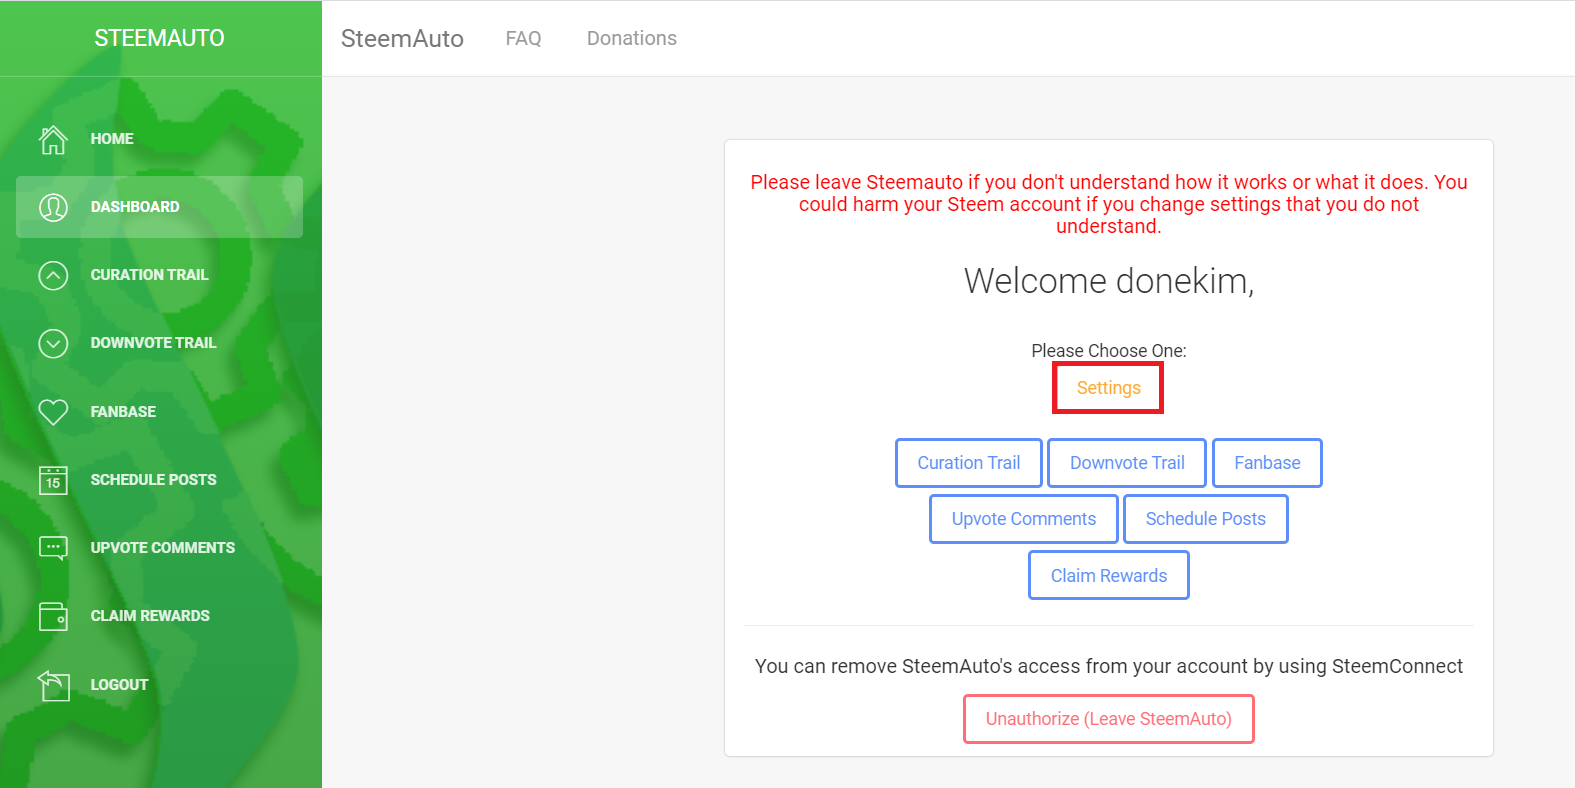The height and width of the screenshot is (788, 1575).
Task: Click the SteemConnect removal note text
Action: coord(1109,666)
